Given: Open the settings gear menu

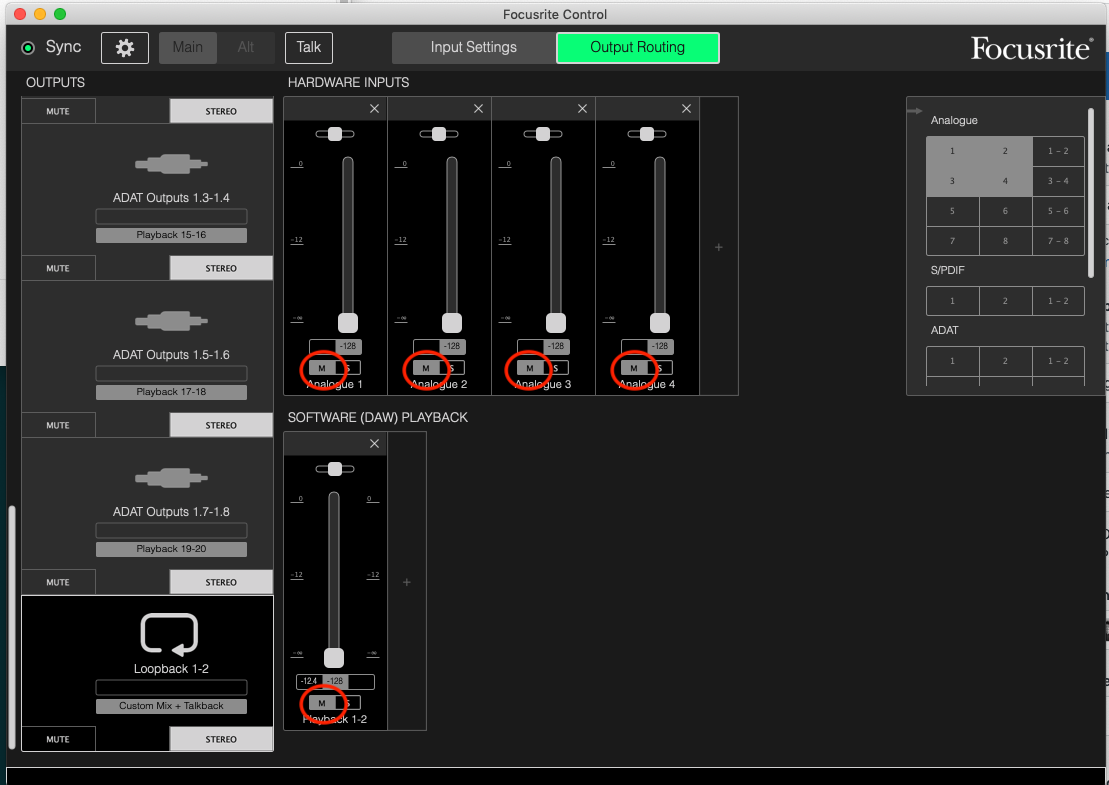Looking at the screenshot, I should [124, 47].
